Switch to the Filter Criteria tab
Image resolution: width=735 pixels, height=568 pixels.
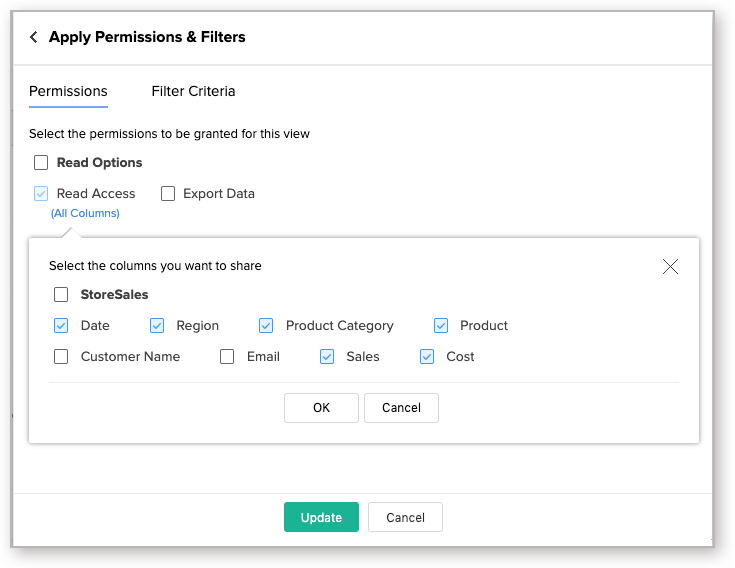(193, 91)
